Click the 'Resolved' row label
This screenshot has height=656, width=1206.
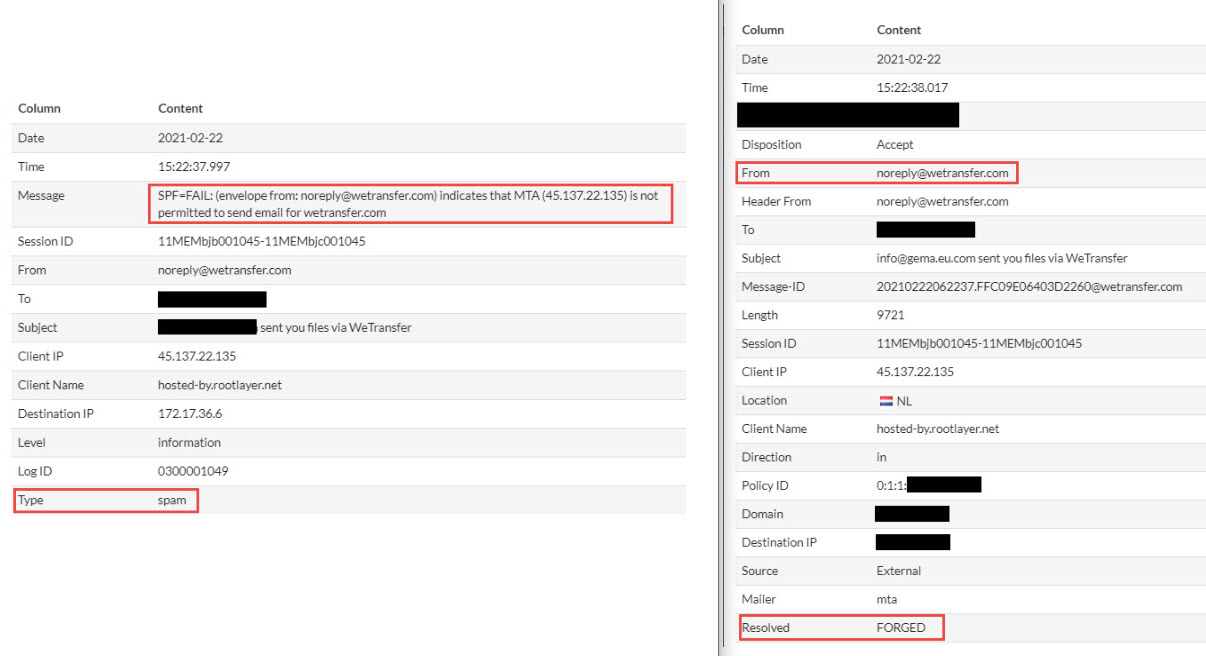click(x=766, y=628)
